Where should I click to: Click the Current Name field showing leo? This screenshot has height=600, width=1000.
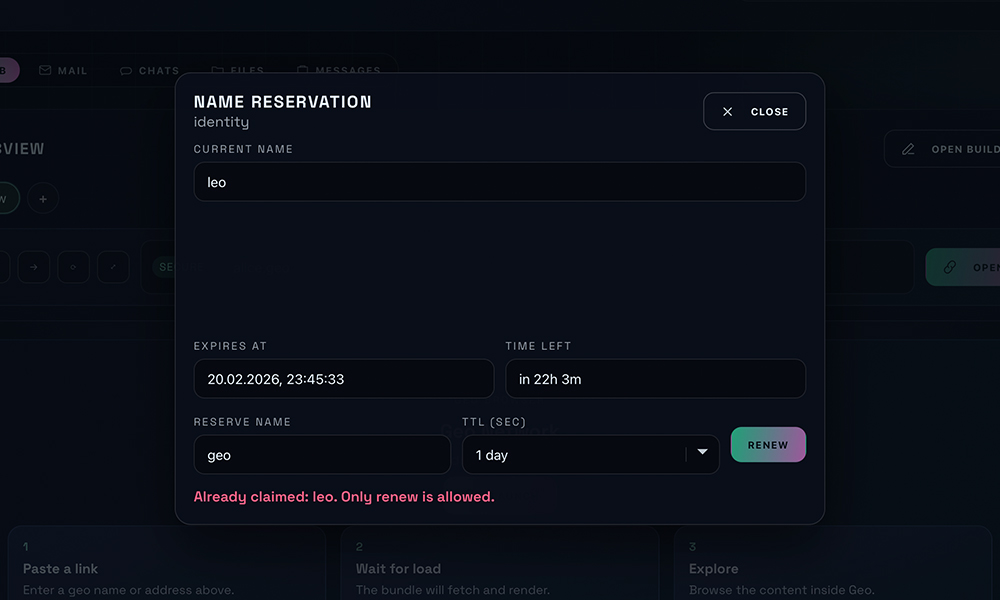499,182
